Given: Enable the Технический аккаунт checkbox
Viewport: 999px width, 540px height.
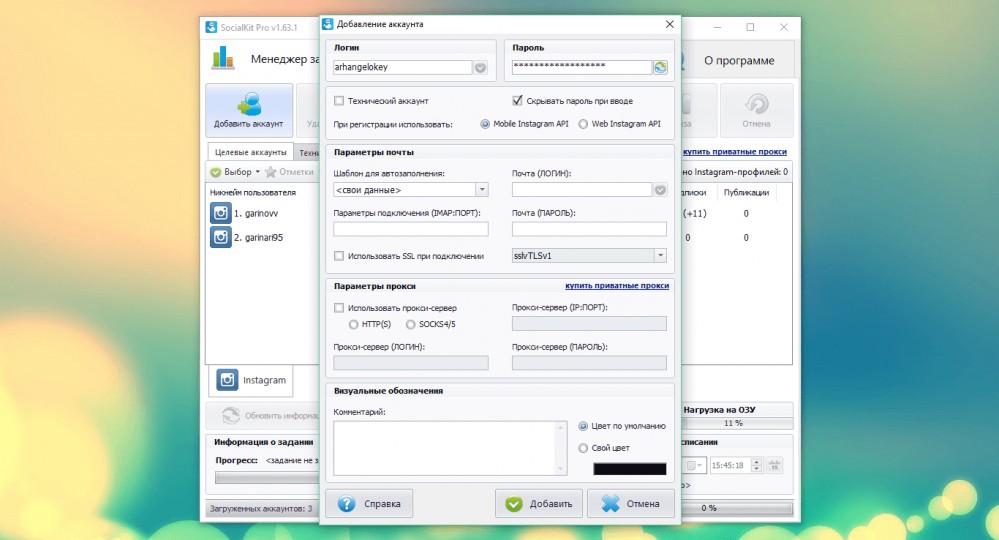Looking at the screenshot, I should click(339, 101).
